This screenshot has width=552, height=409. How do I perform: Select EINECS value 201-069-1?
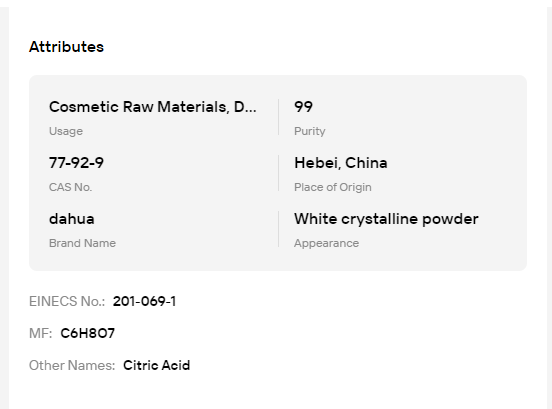tap(144, 301)
